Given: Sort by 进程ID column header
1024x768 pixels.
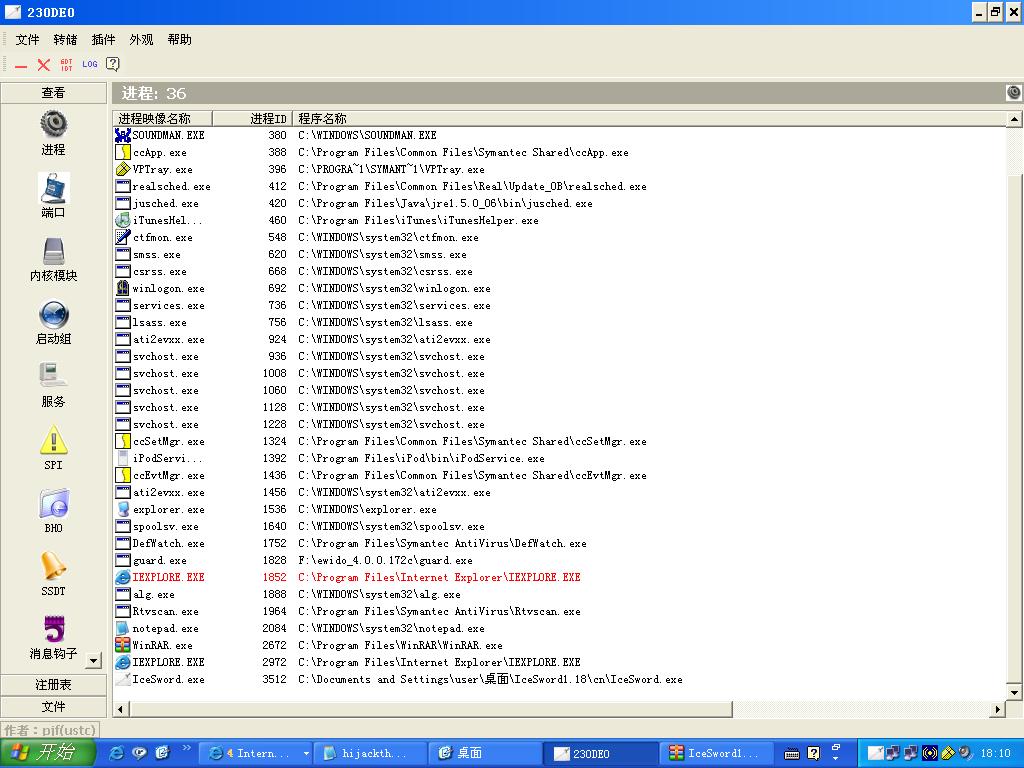Looking at the screenshot, I should [251, 118].
